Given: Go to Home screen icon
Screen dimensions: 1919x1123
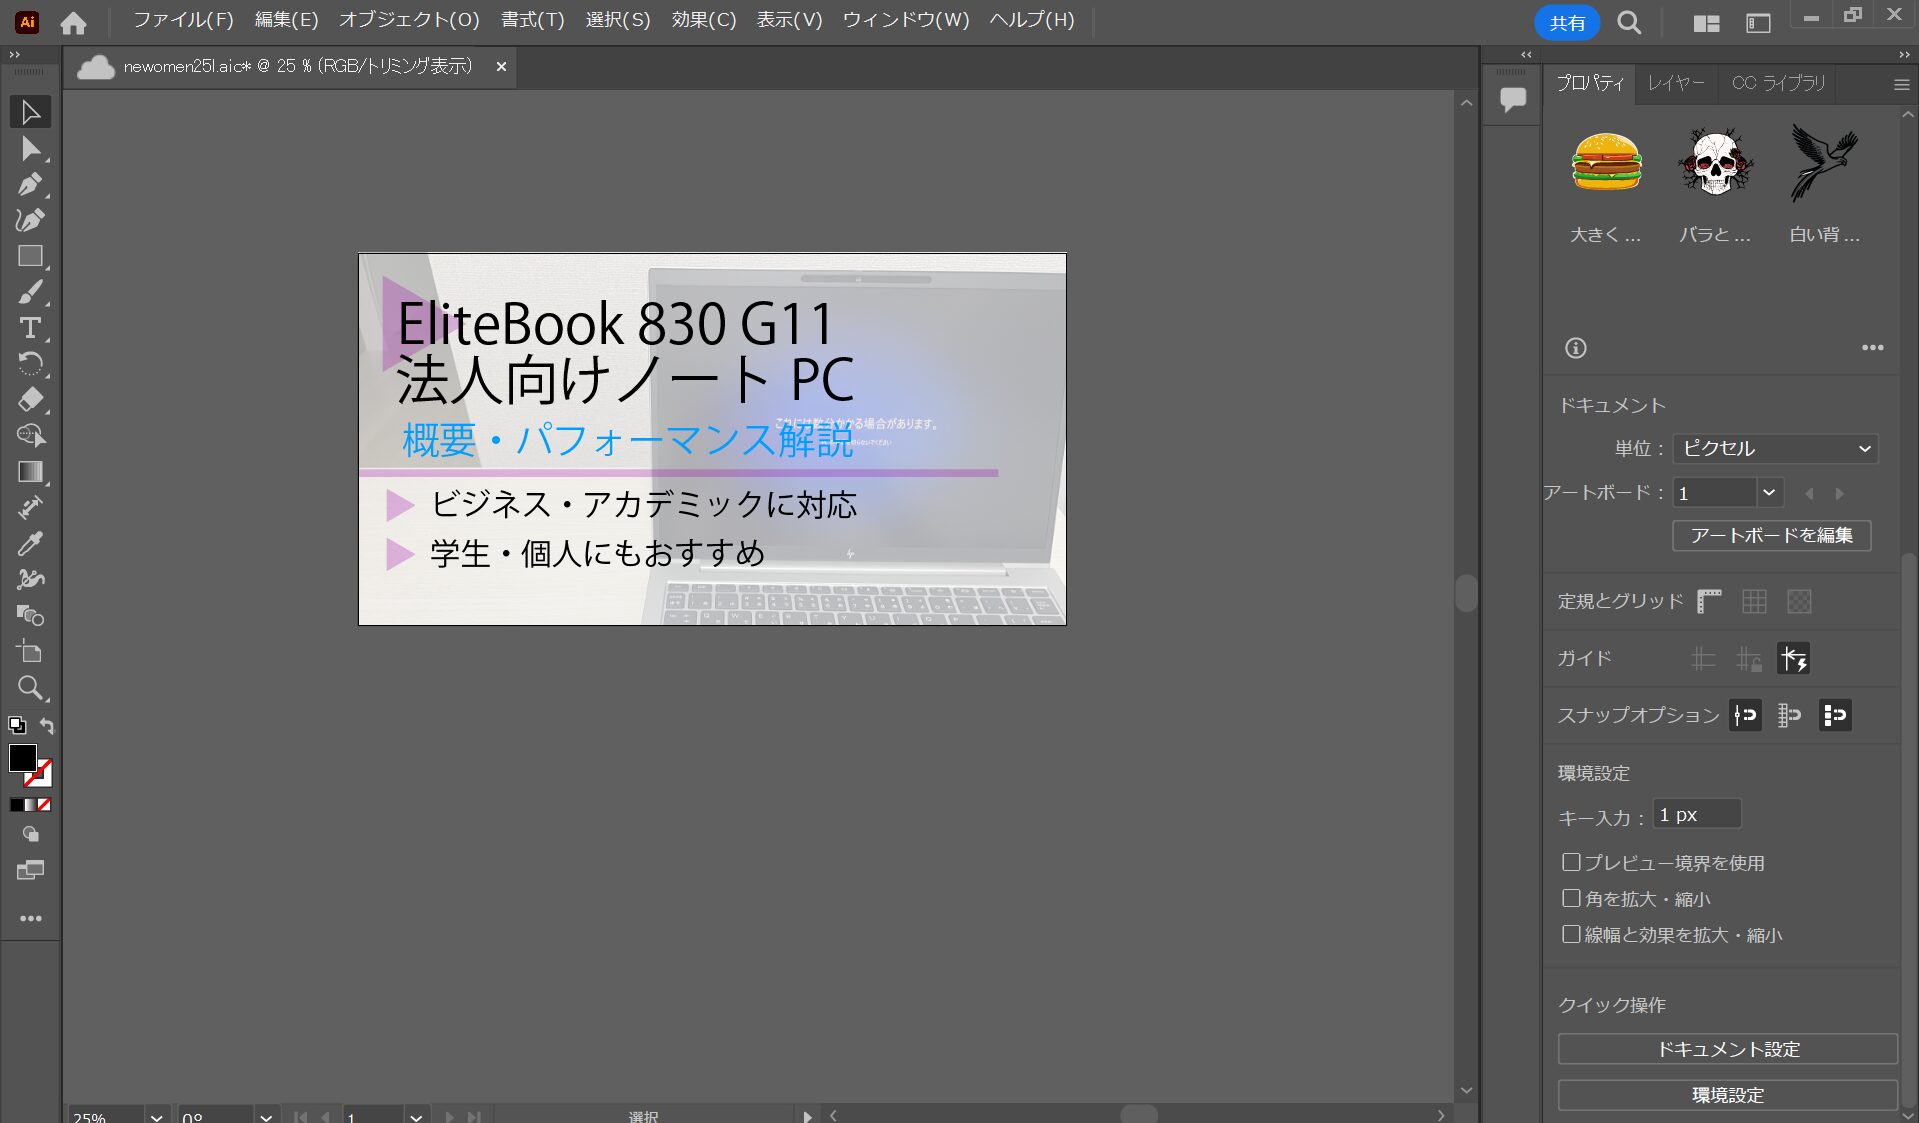Looking at the screenshot, I should coord(73,22).
